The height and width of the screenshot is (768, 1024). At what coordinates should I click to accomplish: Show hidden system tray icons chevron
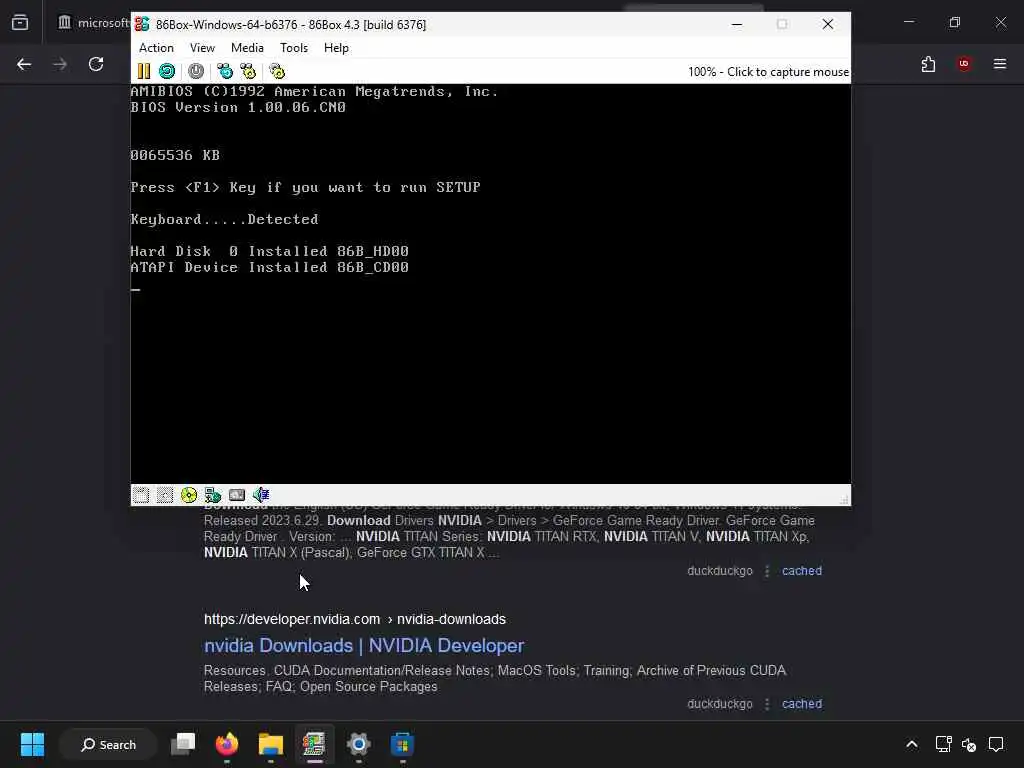(912, 744)
